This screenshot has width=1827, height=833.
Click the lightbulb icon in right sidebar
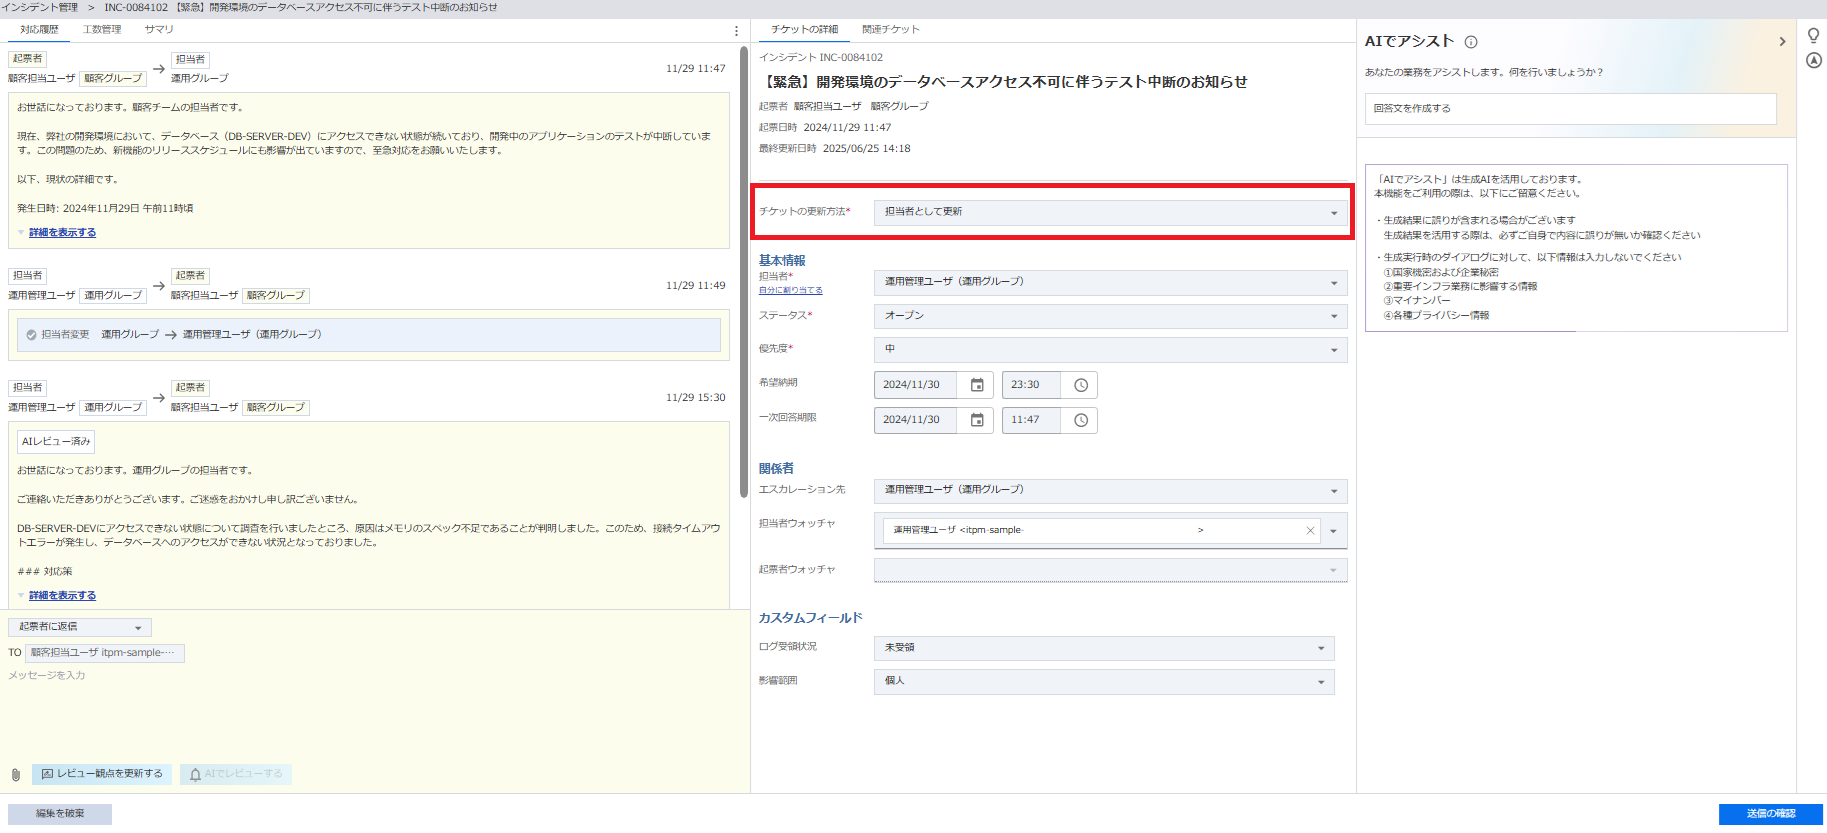[x=1813, y=35]
